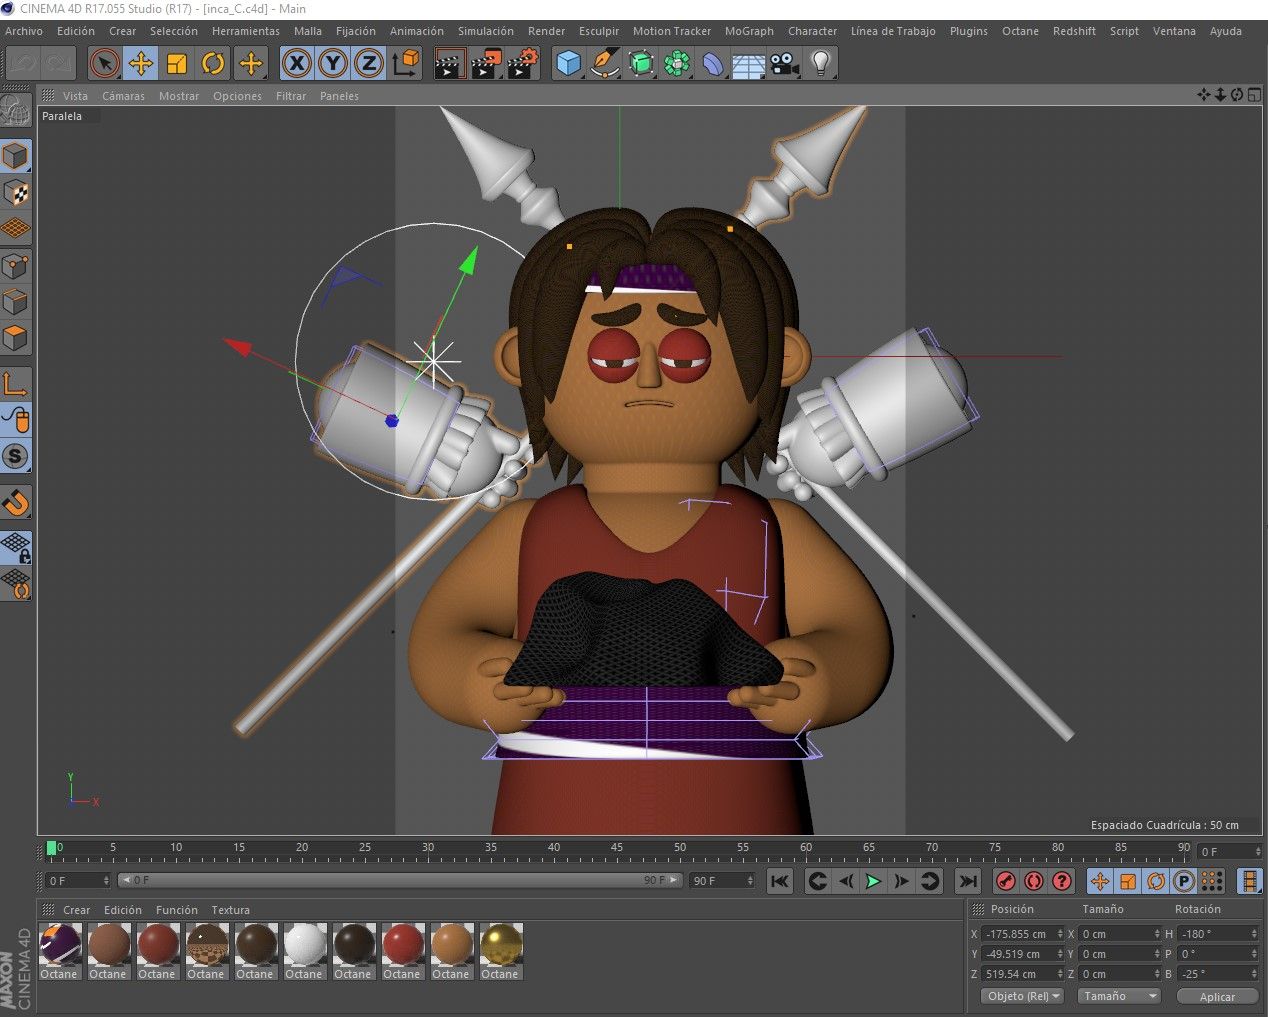
Task: Switch to texture mode checkered cube
Action: [x=16, y=192]
